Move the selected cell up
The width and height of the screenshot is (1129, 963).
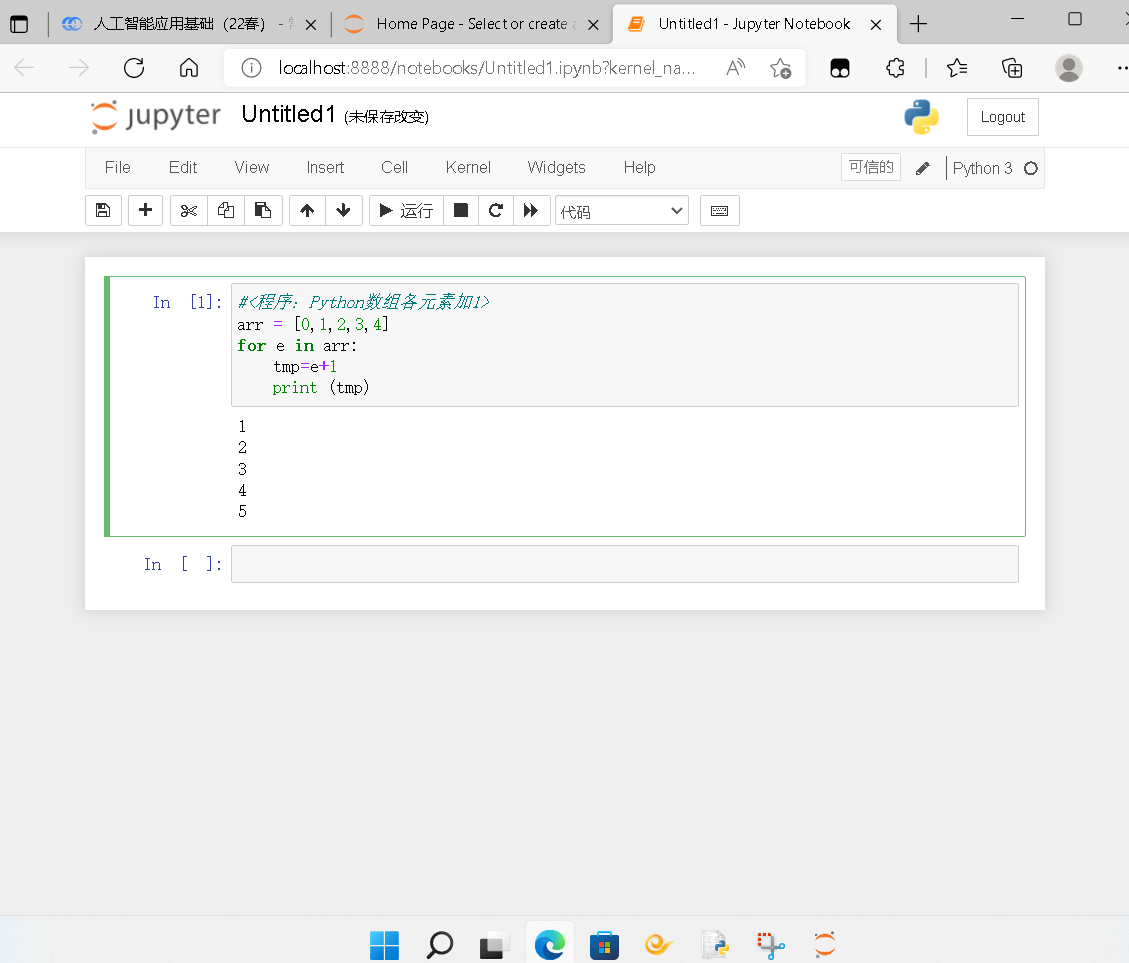point(307,210)
